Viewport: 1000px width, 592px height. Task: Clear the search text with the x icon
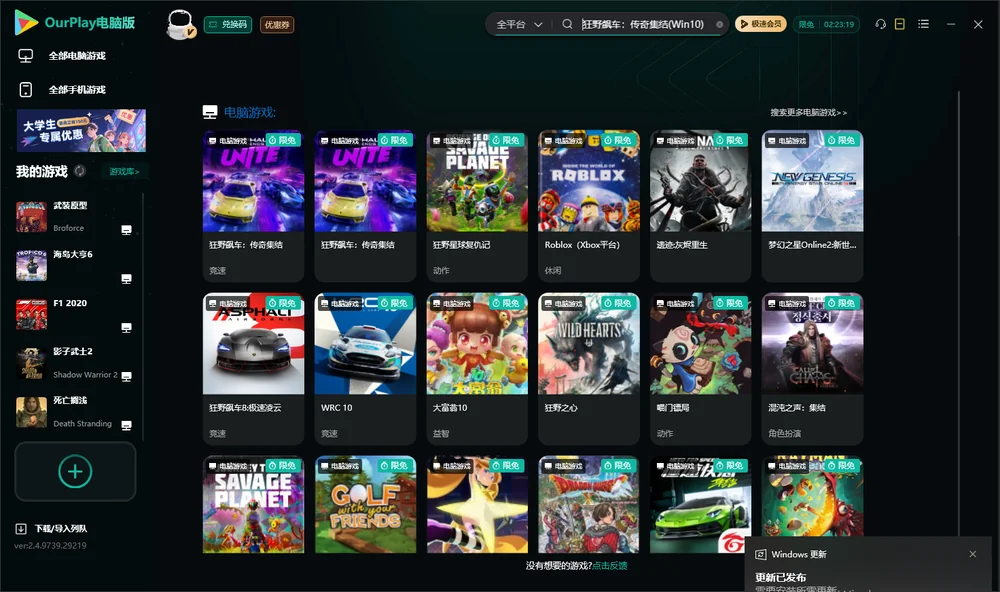click(x=719, y=24)
